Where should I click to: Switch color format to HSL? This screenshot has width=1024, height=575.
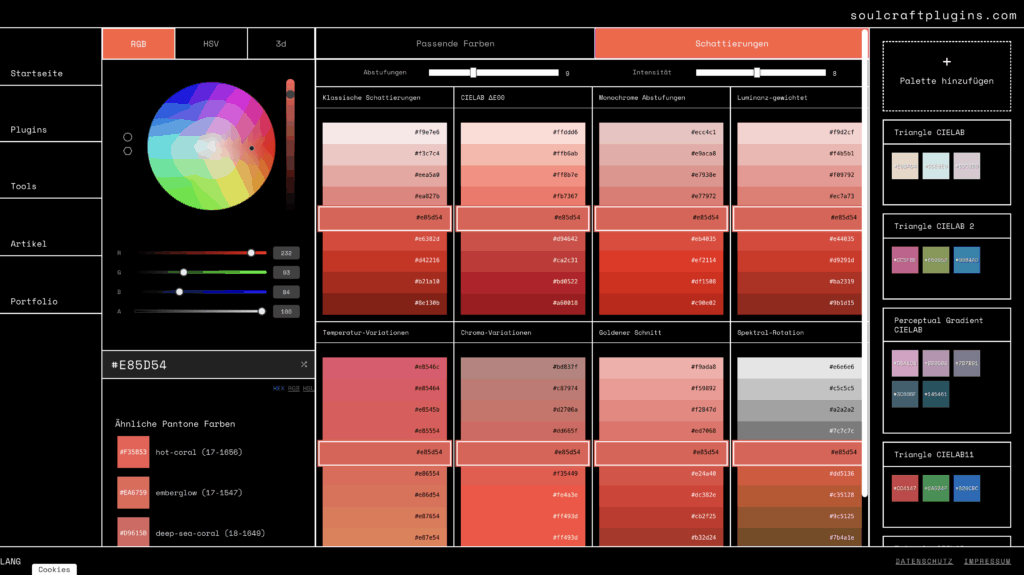pyautogui.click(x=308, y=388)
